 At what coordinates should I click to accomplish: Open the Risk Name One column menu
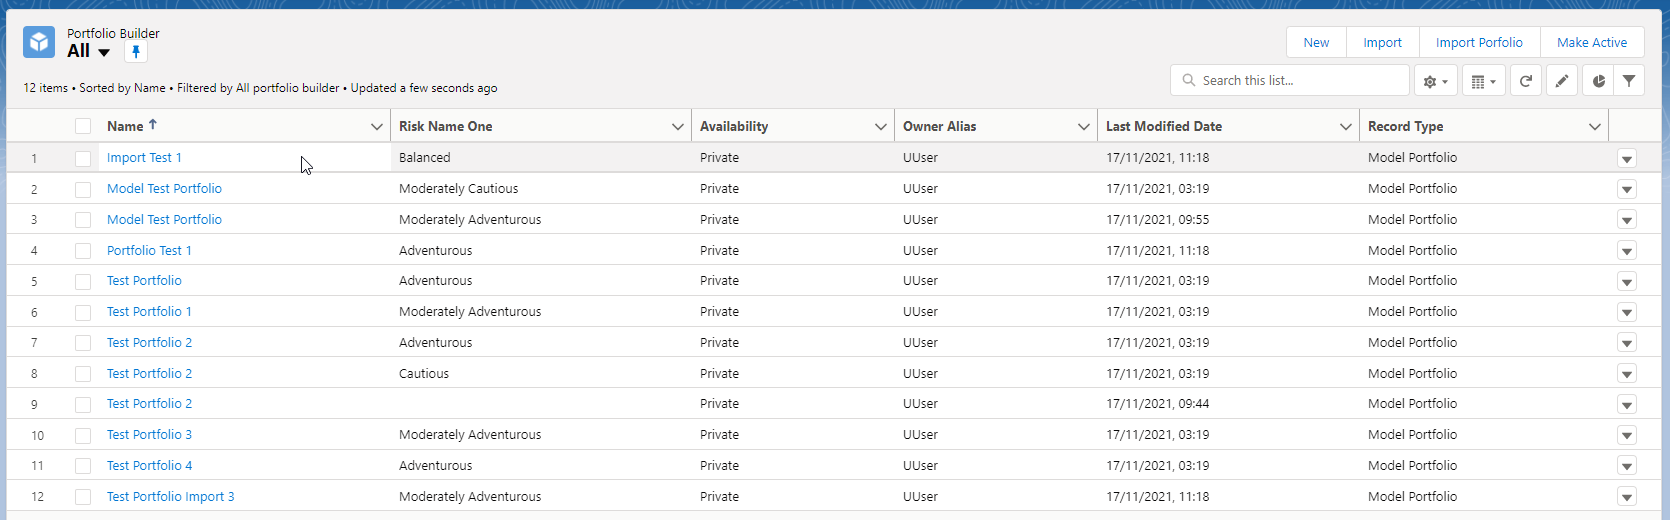[x=677, y=126]
